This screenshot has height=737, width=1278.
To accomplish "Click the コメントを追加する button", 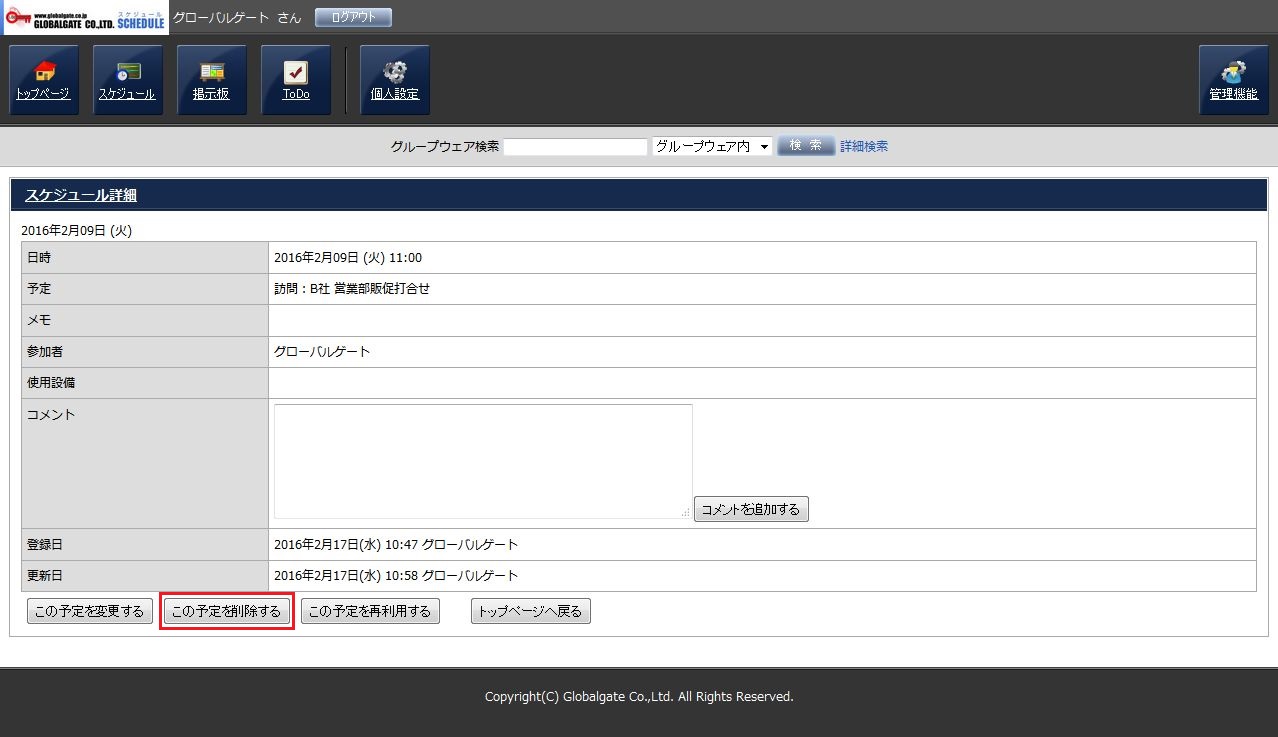I will point(751,509).
